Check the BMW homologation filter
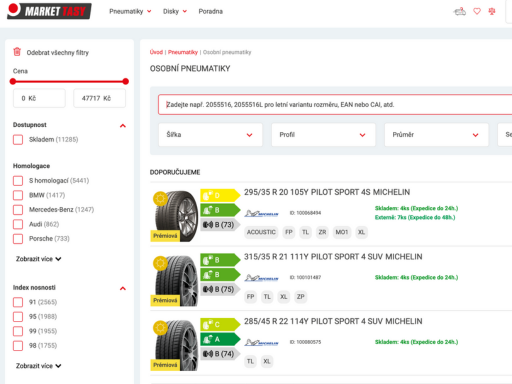Image resolution: width=512 pixels, height=384 pixels. (18, 195)
